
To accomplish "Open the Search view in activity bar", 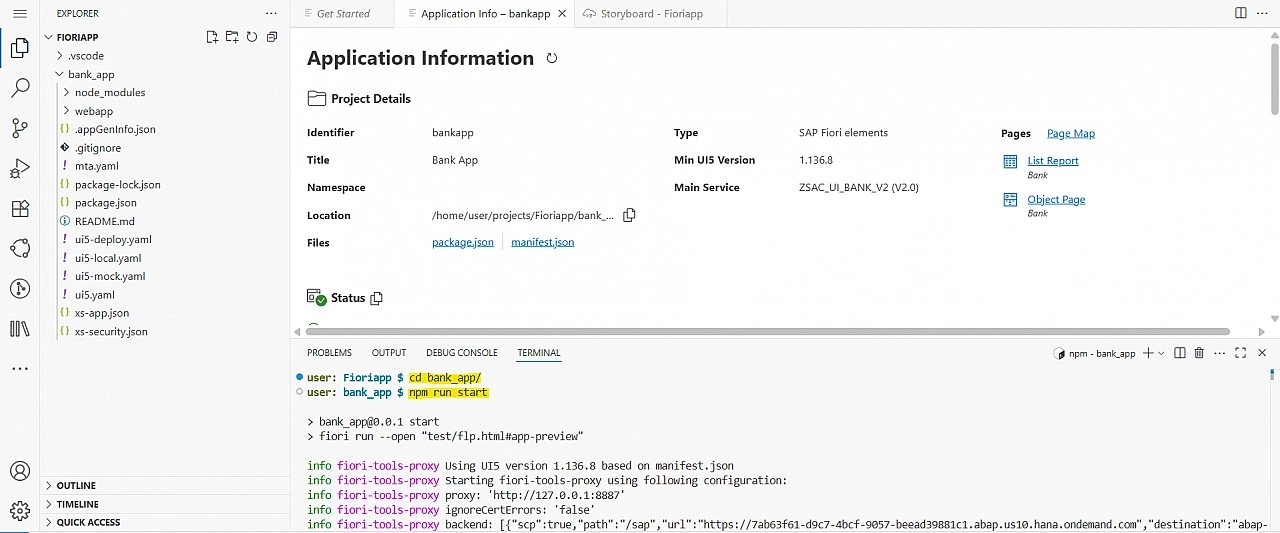I will [20, 88].
